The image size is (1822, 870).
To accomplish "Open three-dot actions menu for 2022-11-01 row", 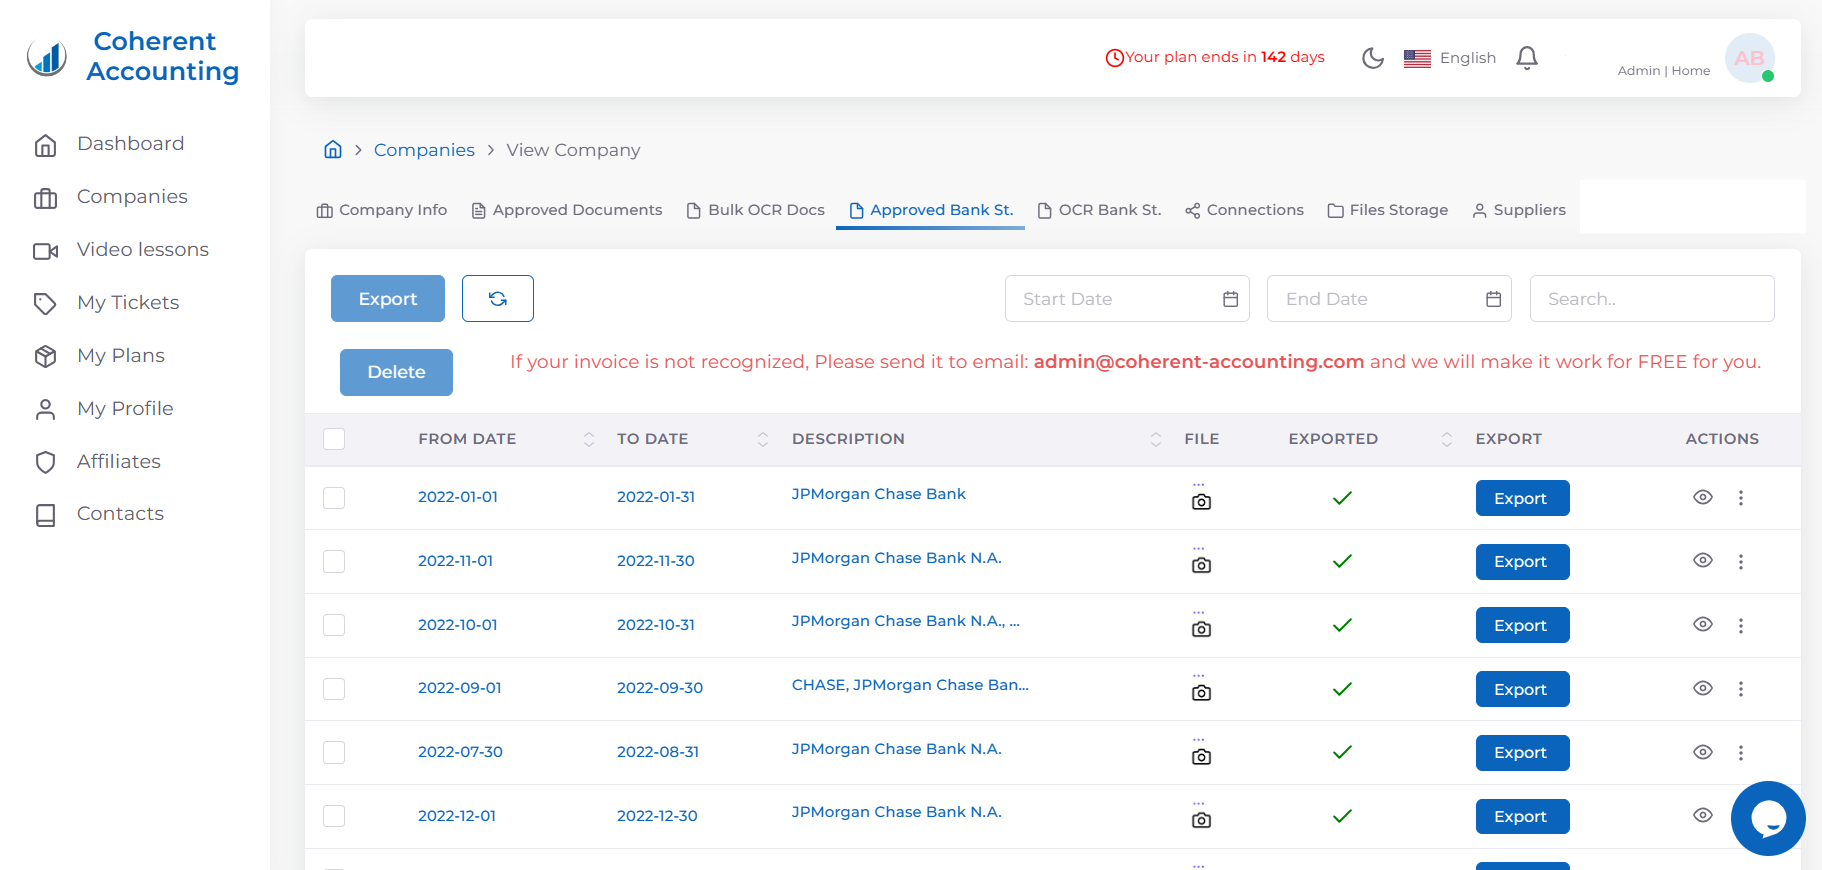I will (1740, 562).
